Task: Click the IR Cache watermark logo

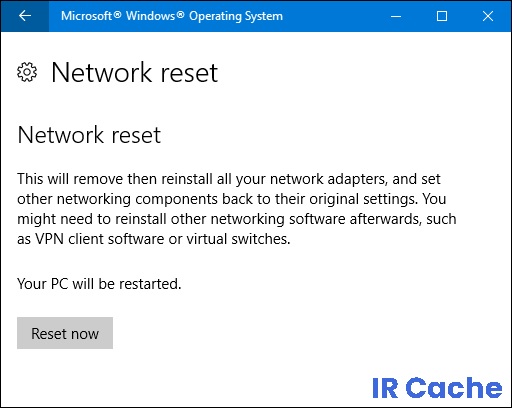Action: click(x=437, y=387)
